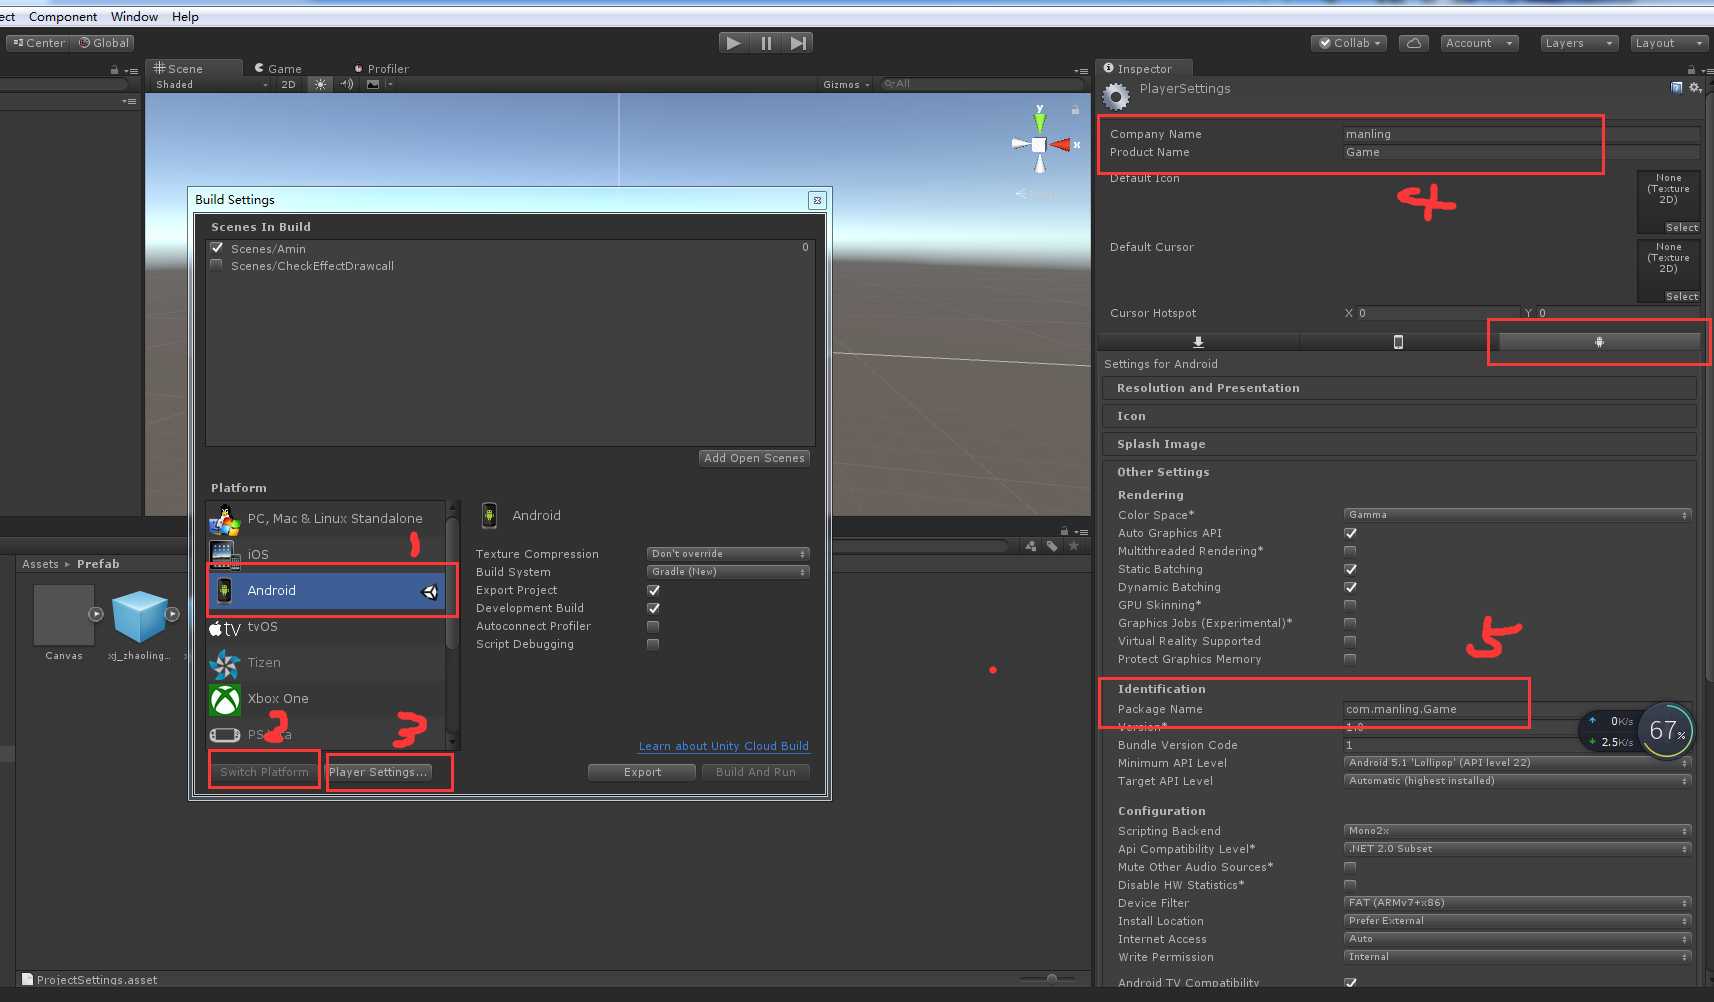Open the Device Filter dropdown
Viewport: 1714px width, 1002px height.
(x=1517, y=903)
